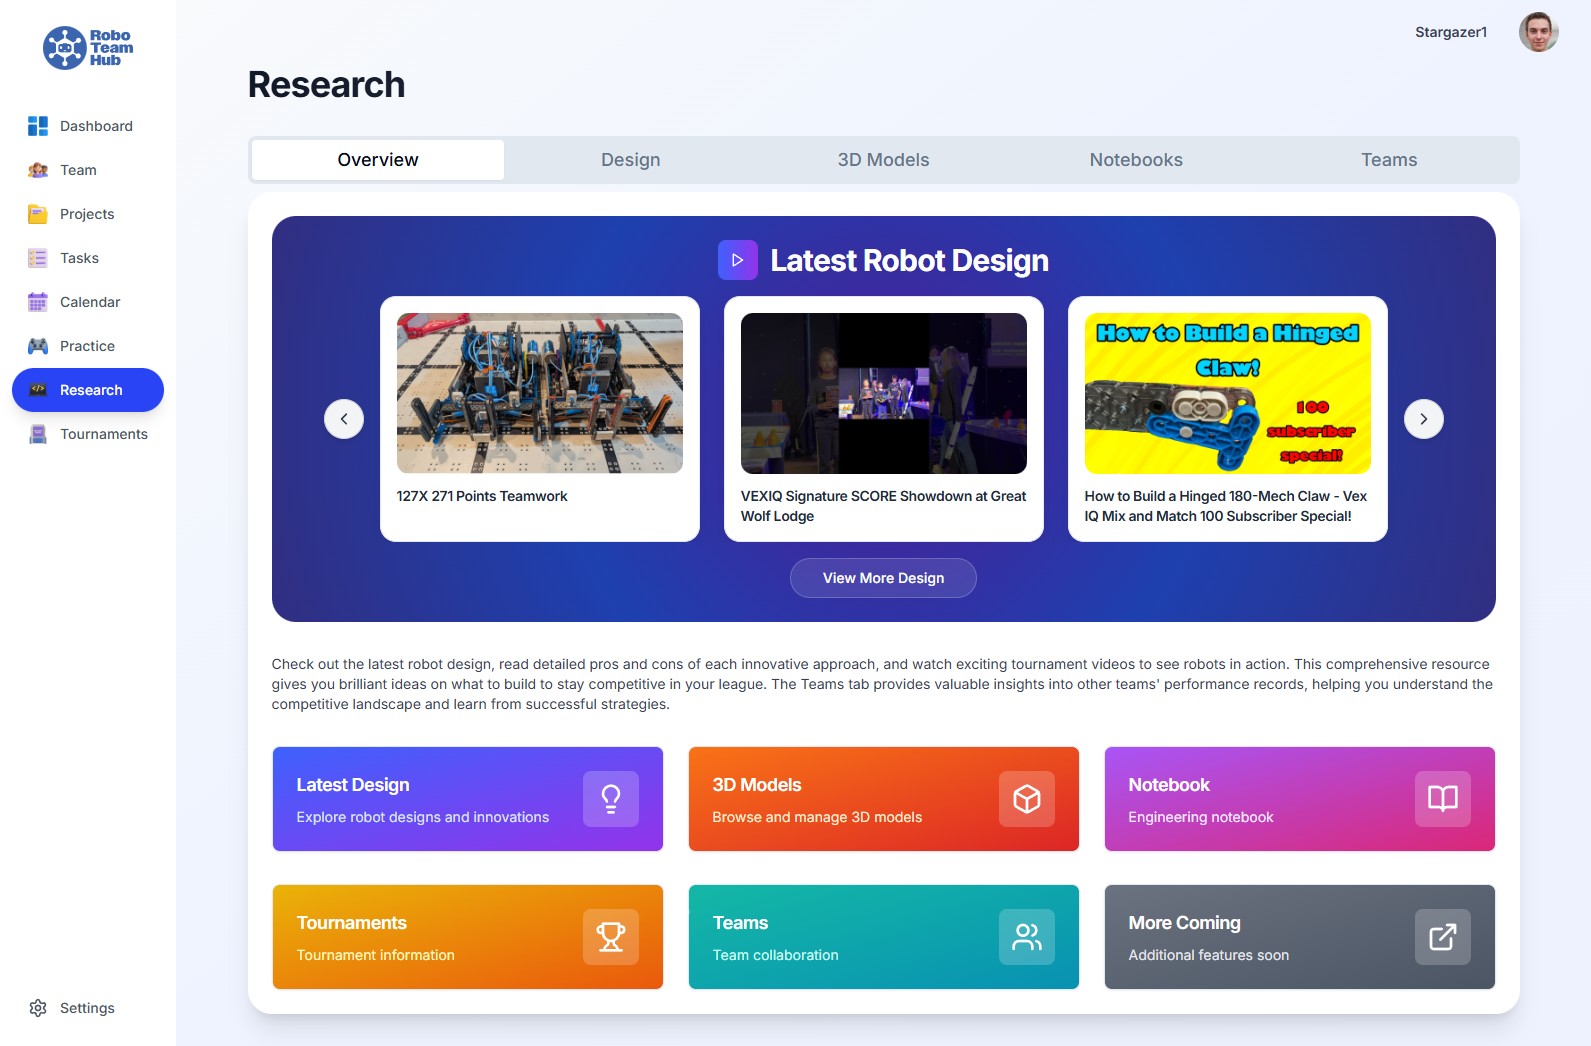
Task: Click the lightbulb icon on Latest Design card
Action: click(x=611, y=799)
